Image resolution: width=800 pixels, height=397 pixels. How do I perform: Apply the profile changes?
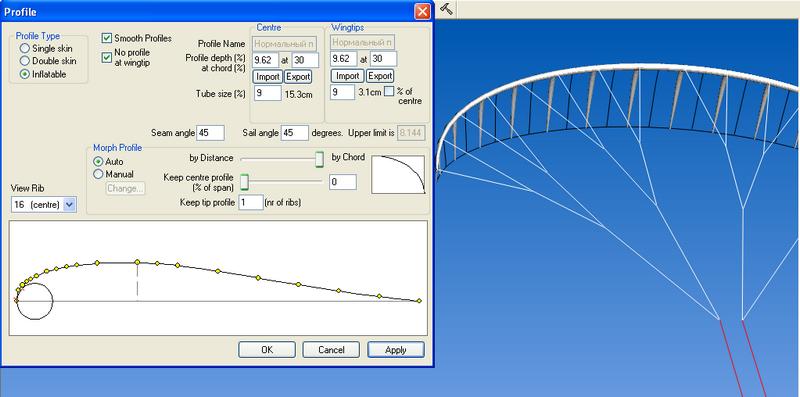click(395, 350)
